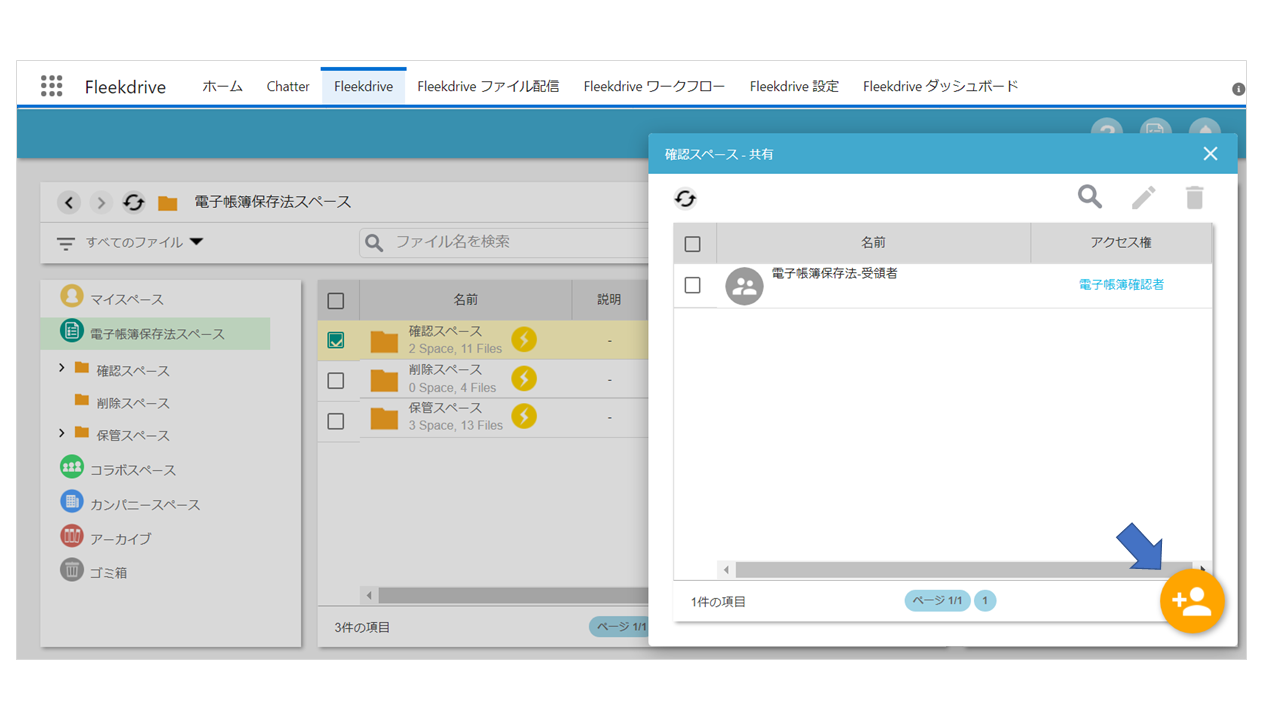1280x720 pixels.
Task: Toggle the select-all checkbox in the main table header
Action: 336,300
